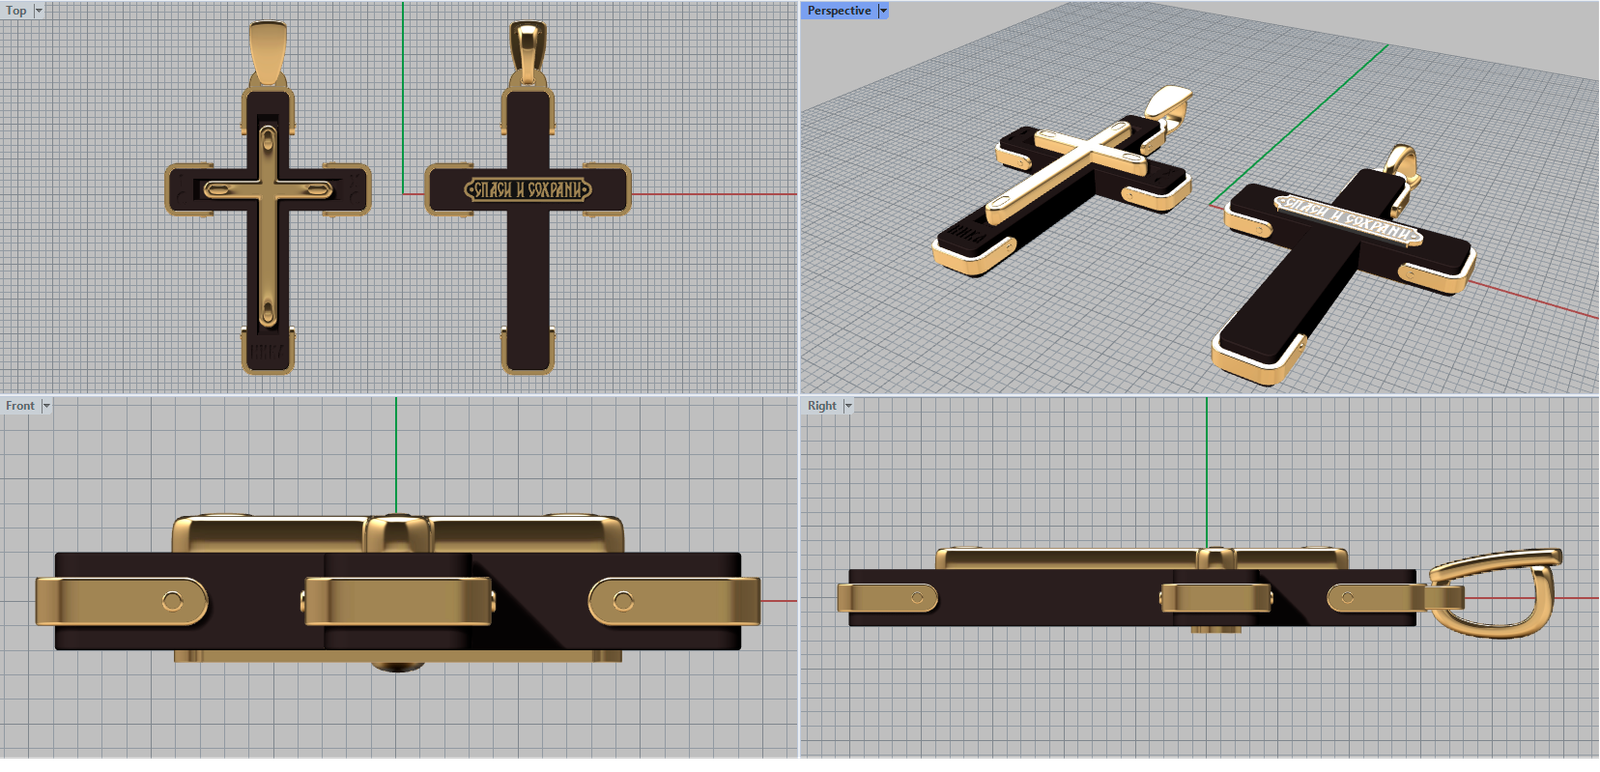Open the Perspective viewport menu arrow
Image resolution: width=1600 pixels, height=772 pixels.
883,11
